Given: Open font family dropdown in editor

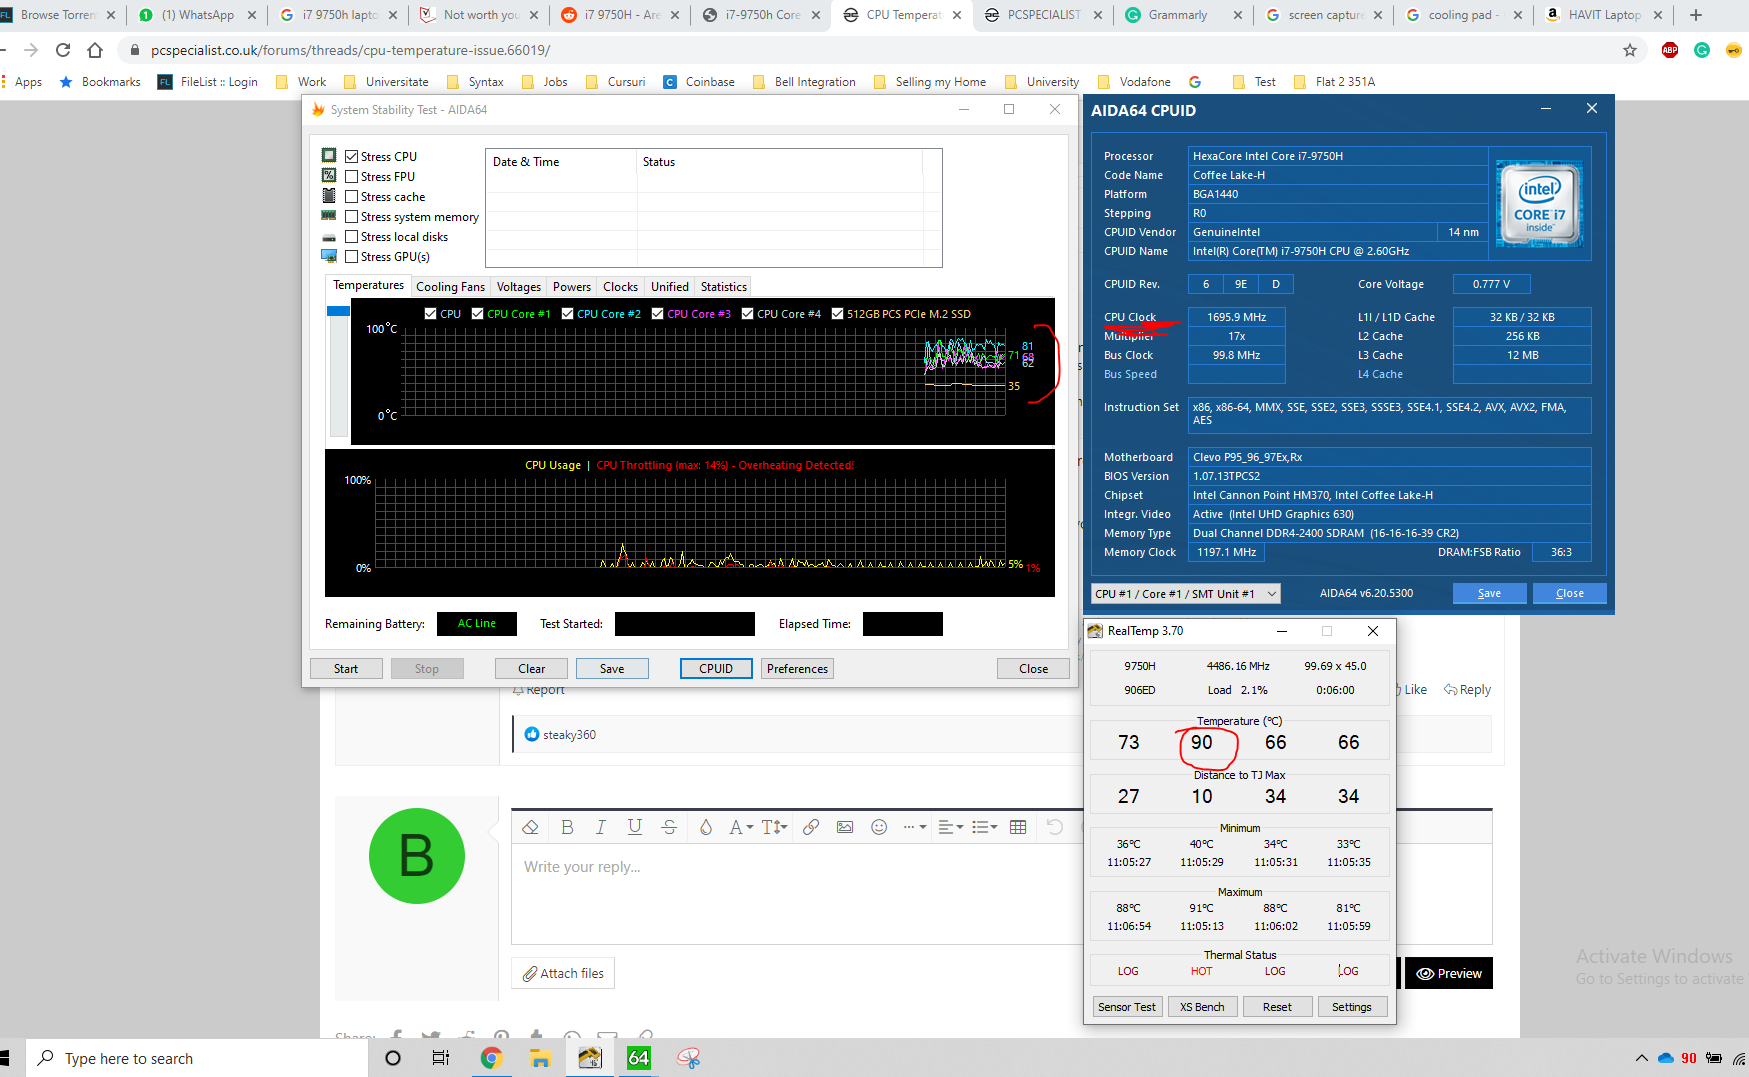Looking at the screenshot, I should pyautogui.click(x=741, y=827).
